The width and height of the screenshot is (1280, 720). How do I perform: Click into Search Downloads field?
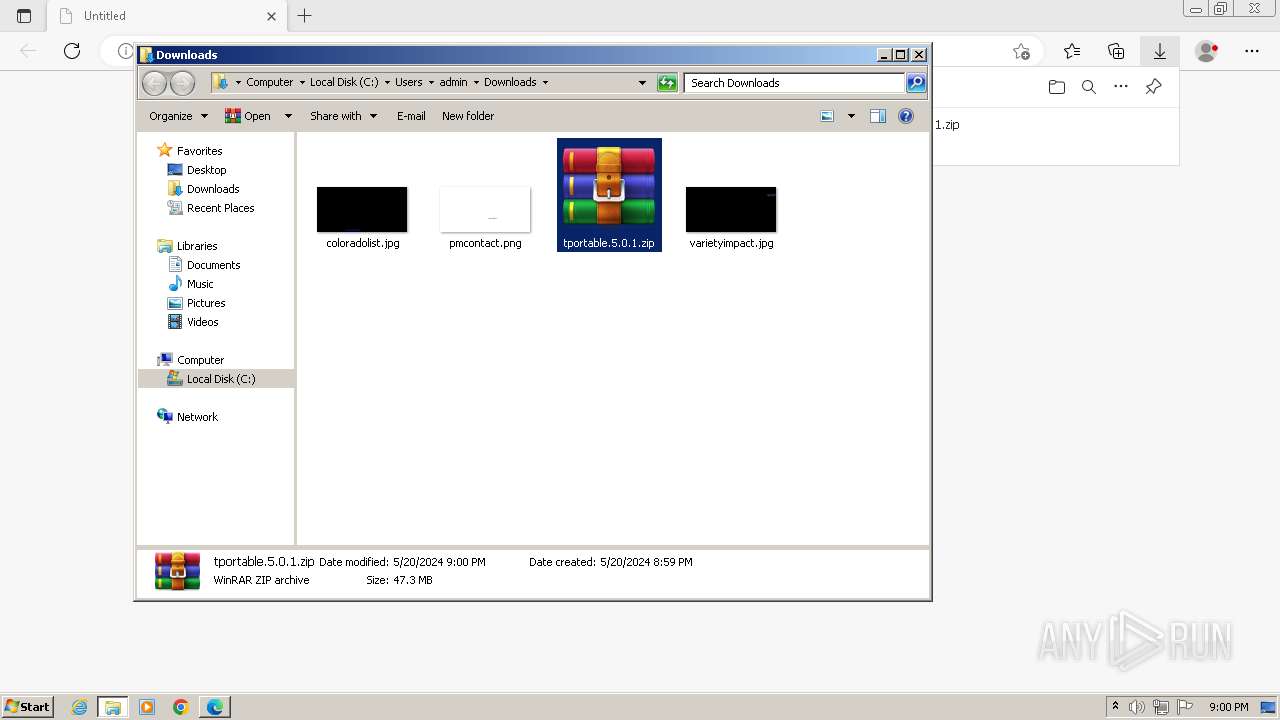click(795, 83)
